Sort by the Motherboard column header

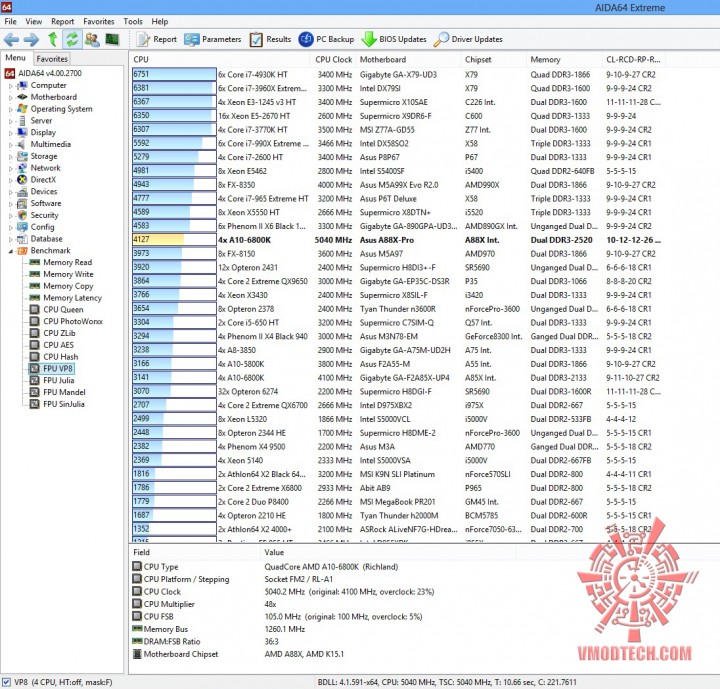click(x=408, y=59)
